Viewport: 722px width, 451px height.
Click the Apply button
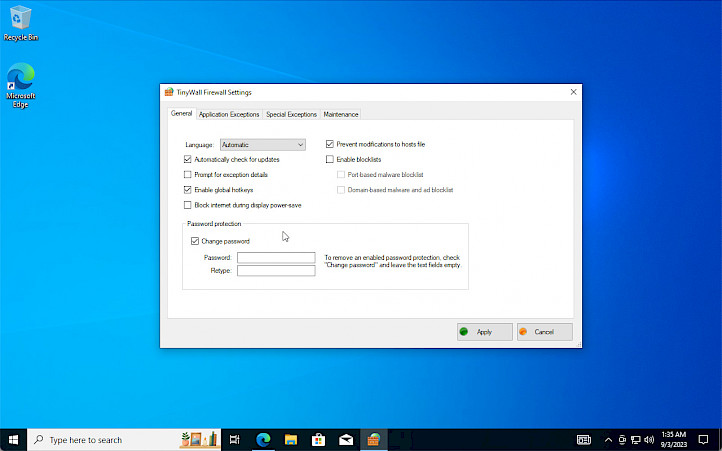pyautogui.click(x=484, y=332)
